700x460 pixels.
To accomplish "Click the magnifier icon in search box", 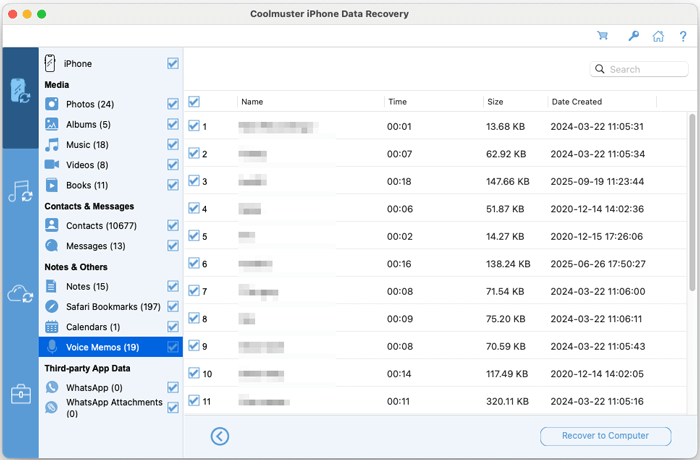I will pos(600,69).
